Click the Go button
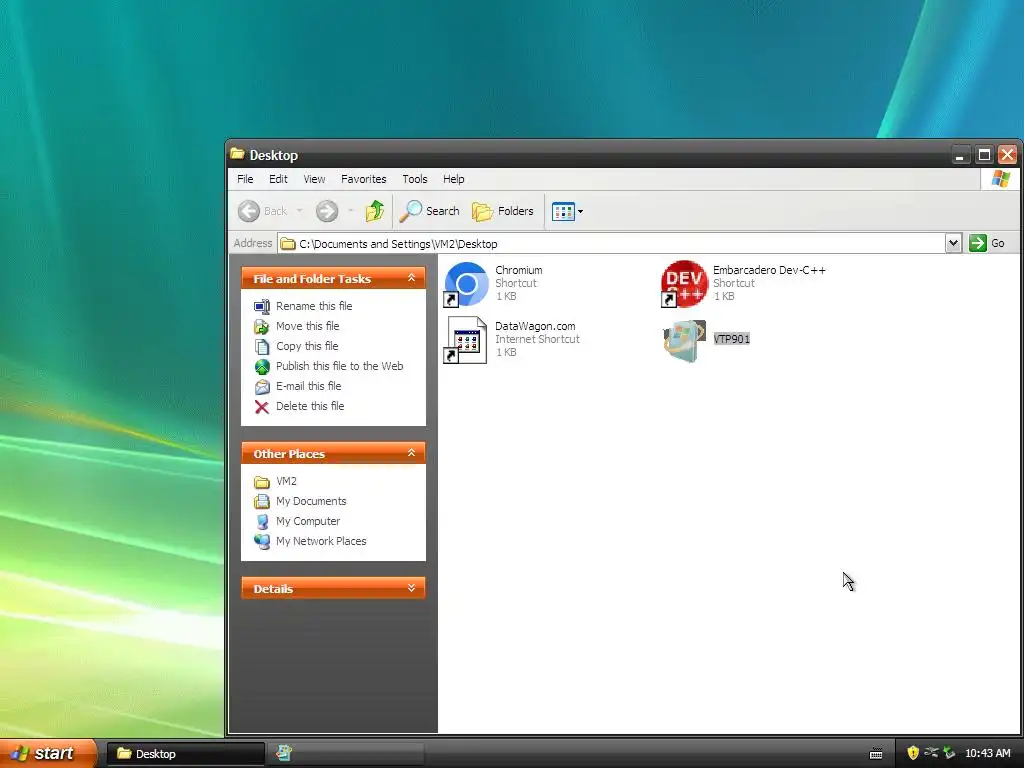 click(x=987, y=244)
